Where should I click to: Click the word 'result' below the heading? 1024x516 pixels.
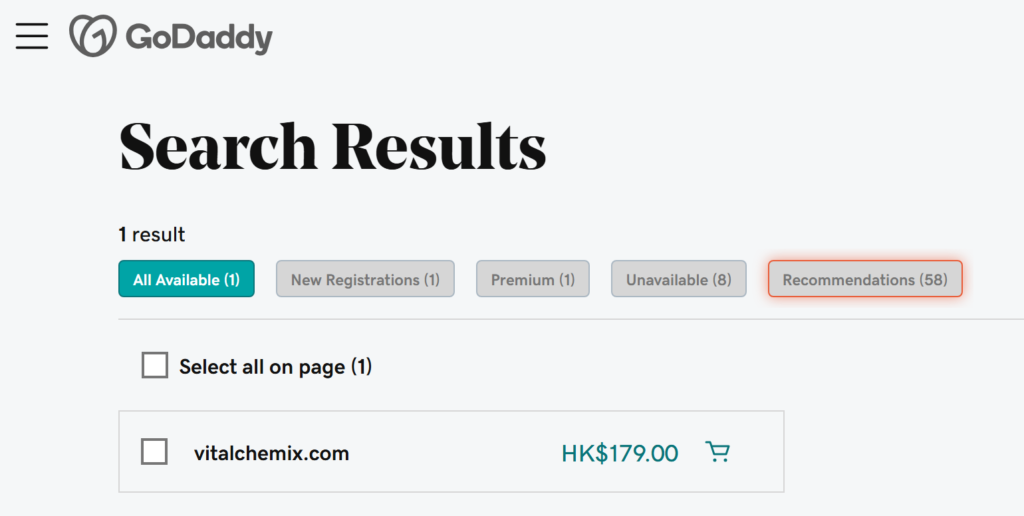point(159,235)
